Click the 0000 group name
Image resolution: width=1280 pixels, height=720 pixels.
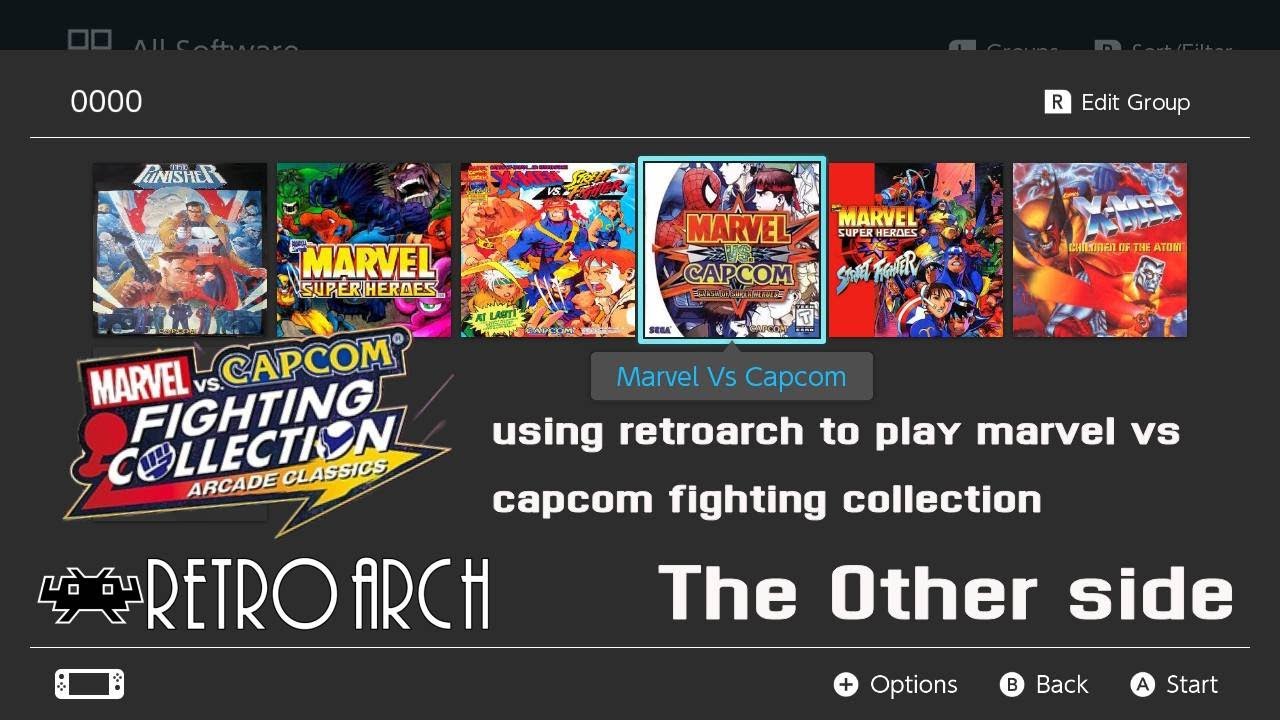106,102
